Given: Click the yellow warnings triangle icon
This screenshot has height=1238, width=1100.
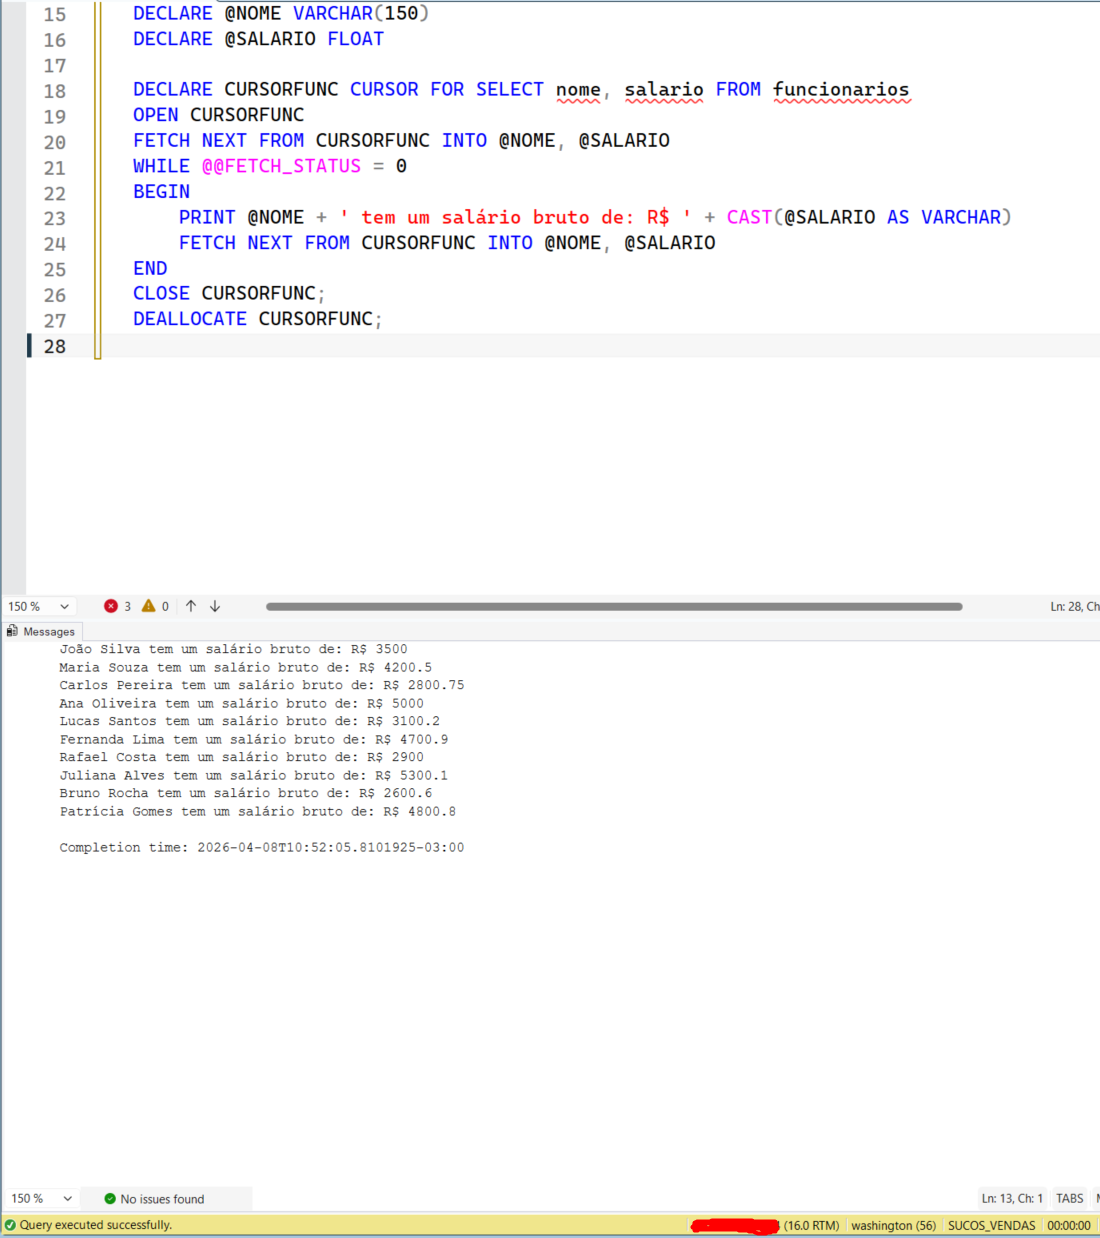Looking at the screenshot, I should (x=149, y=606).
